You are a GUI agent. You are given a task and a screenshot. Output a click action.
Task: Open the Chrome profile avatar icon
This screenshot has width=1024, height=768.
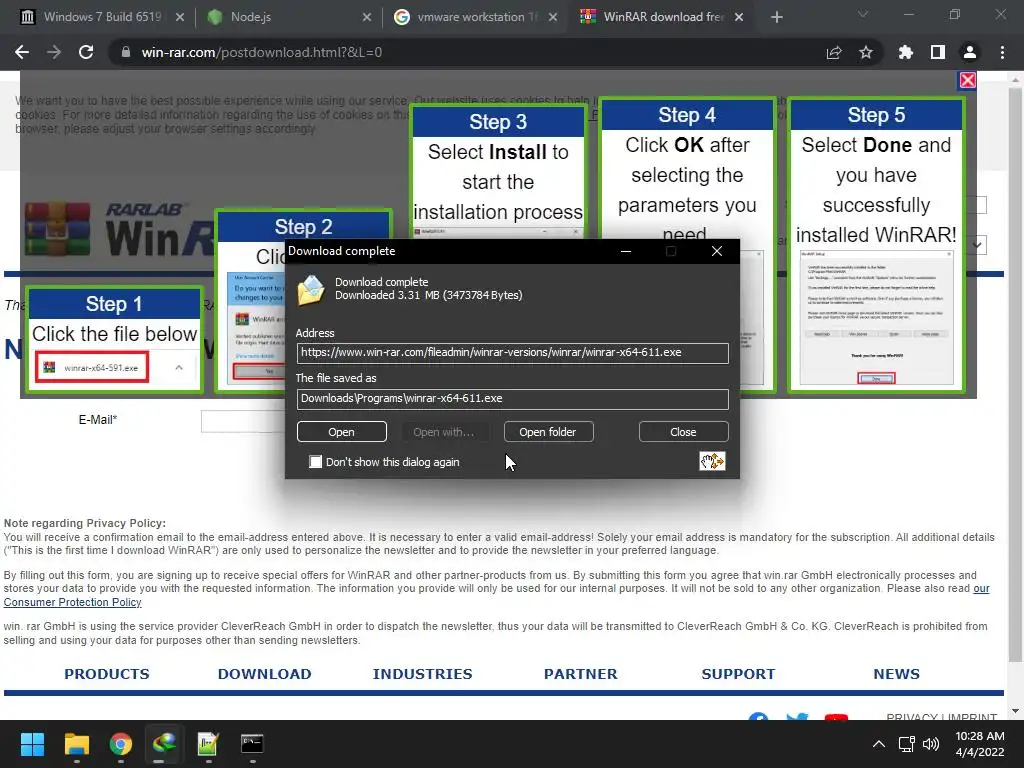(970, 52)
